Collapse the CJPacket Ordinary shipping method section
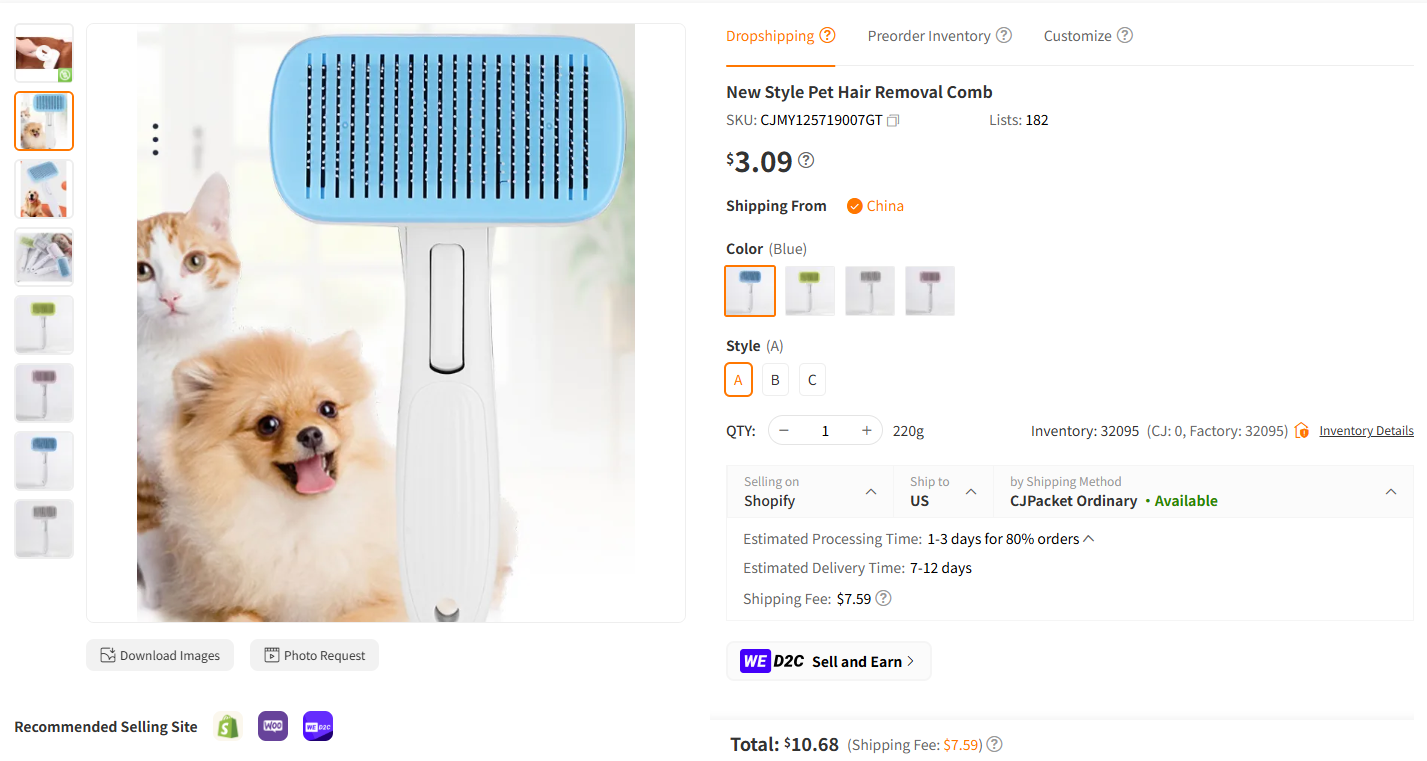Screen dimensions: 1427x761 coord(1390,491)
